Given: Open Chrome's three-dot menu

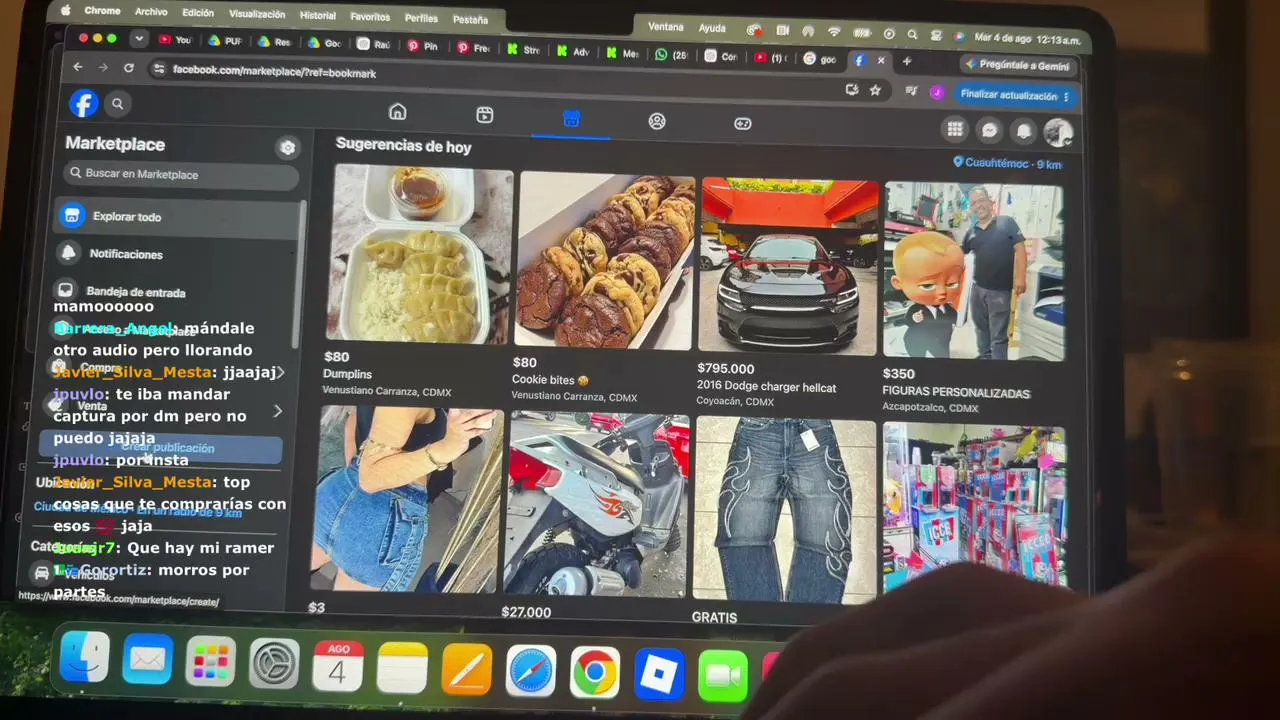Looking at the screenshot, I should [x=1066, y=97].
